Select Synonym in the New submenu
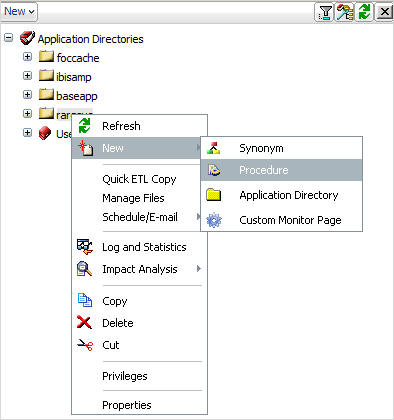Image resolution: width=394 pixels, height=420 pixels. [x=281, y=148]
